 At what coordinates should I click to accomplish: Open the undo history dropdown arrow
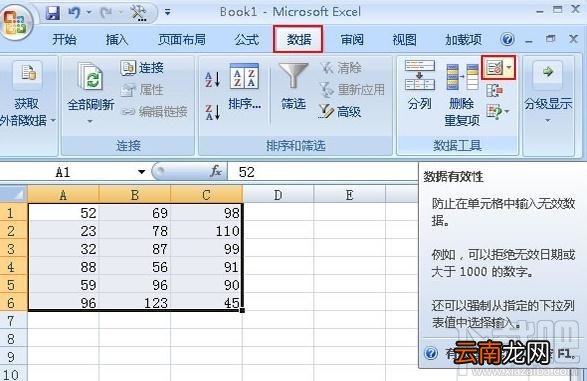pyautogui.click(x=89, y=13)
